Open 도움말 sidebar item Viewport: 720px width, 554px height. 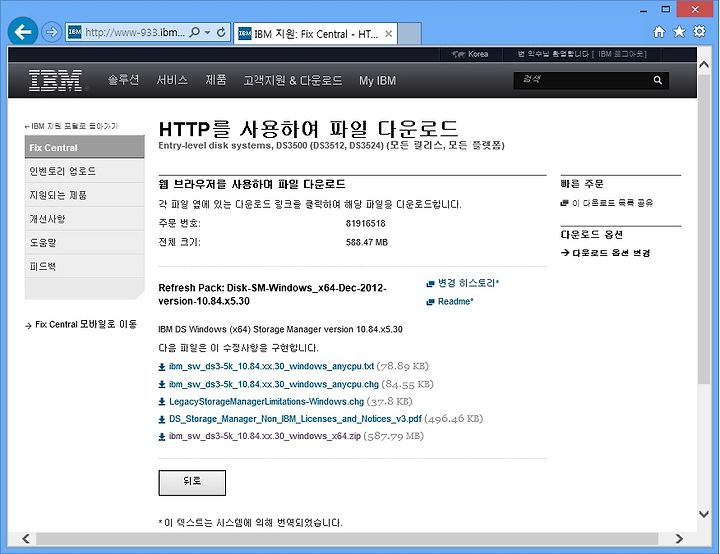pos(84,243)
